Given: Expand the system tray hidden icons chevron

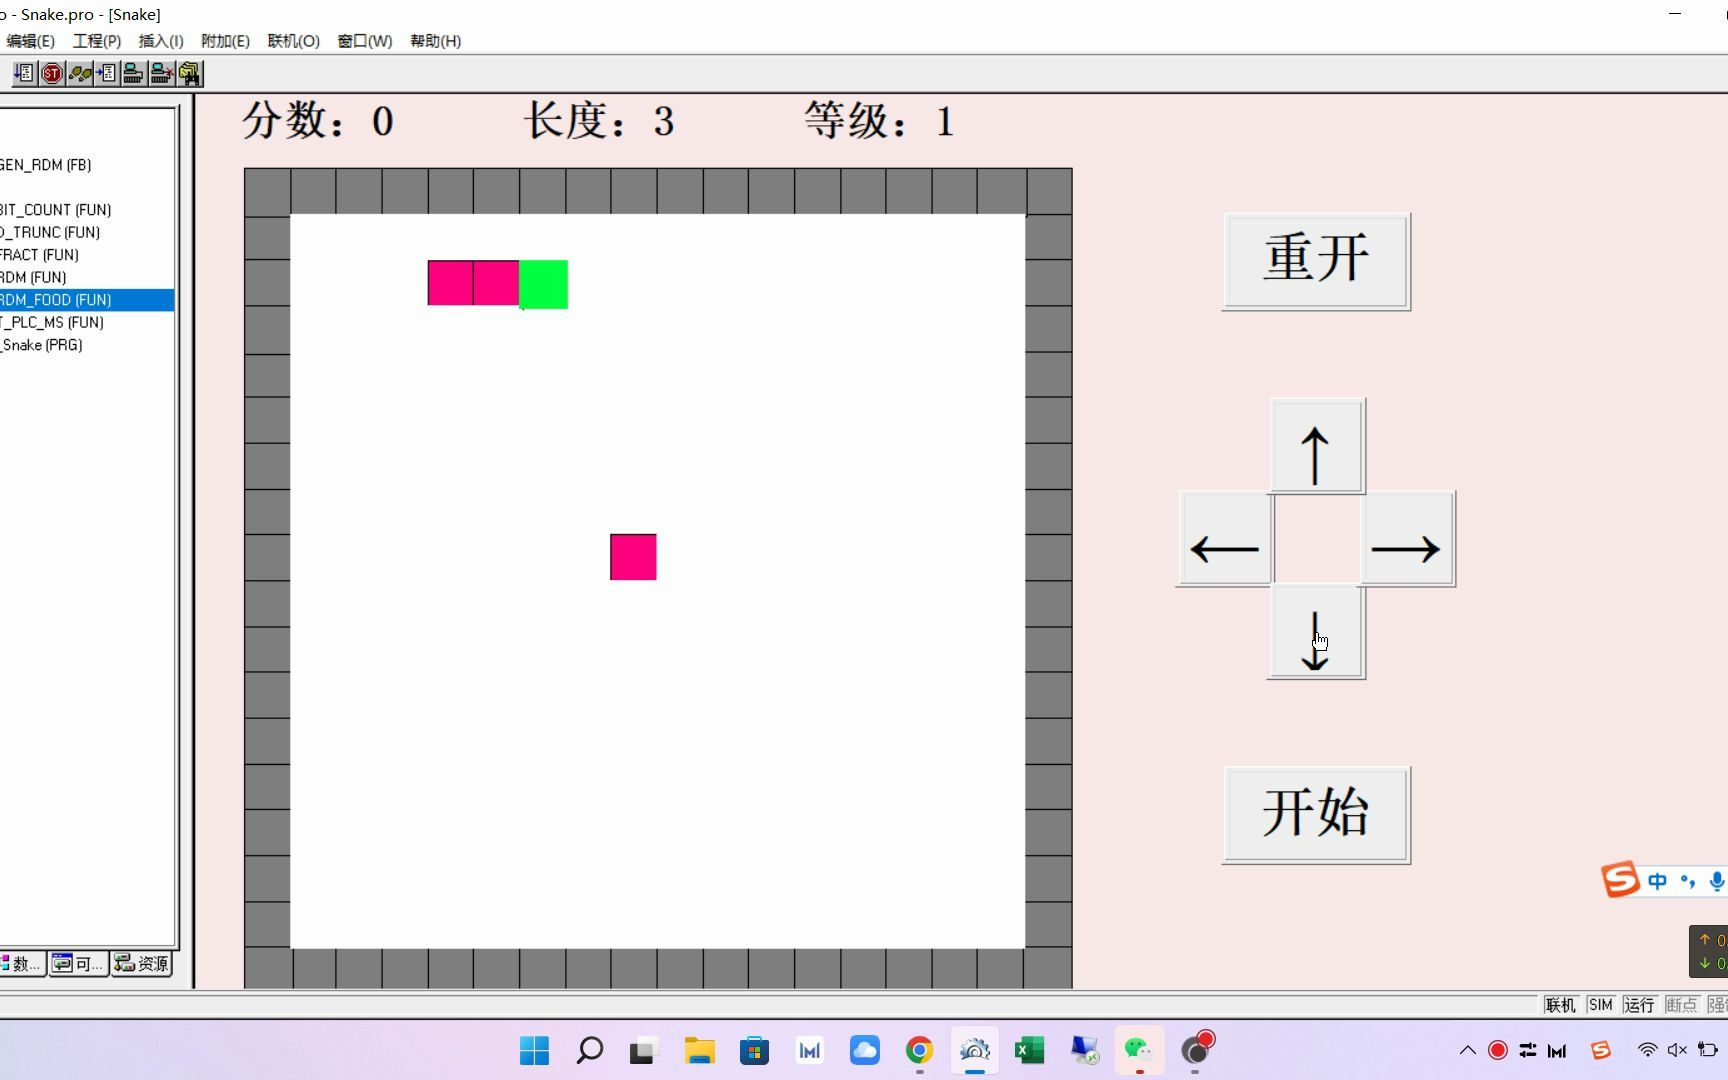Looking at the screenshot, I should [1467, 1050].
